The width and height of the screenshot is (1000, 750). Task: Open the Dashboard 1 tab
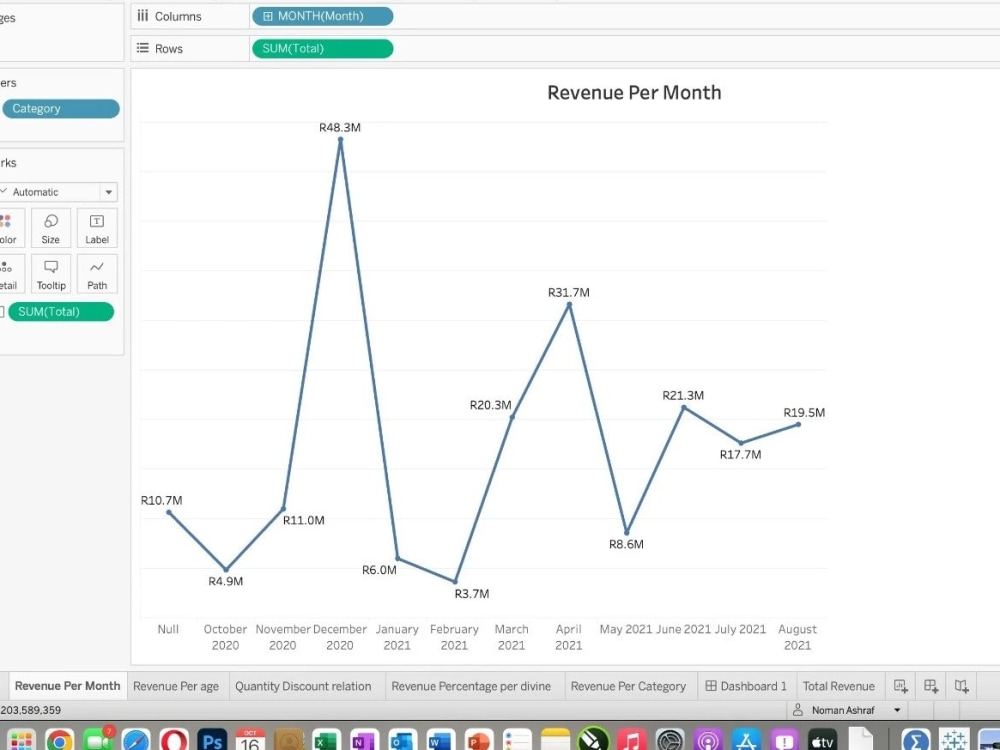[746, 686]
